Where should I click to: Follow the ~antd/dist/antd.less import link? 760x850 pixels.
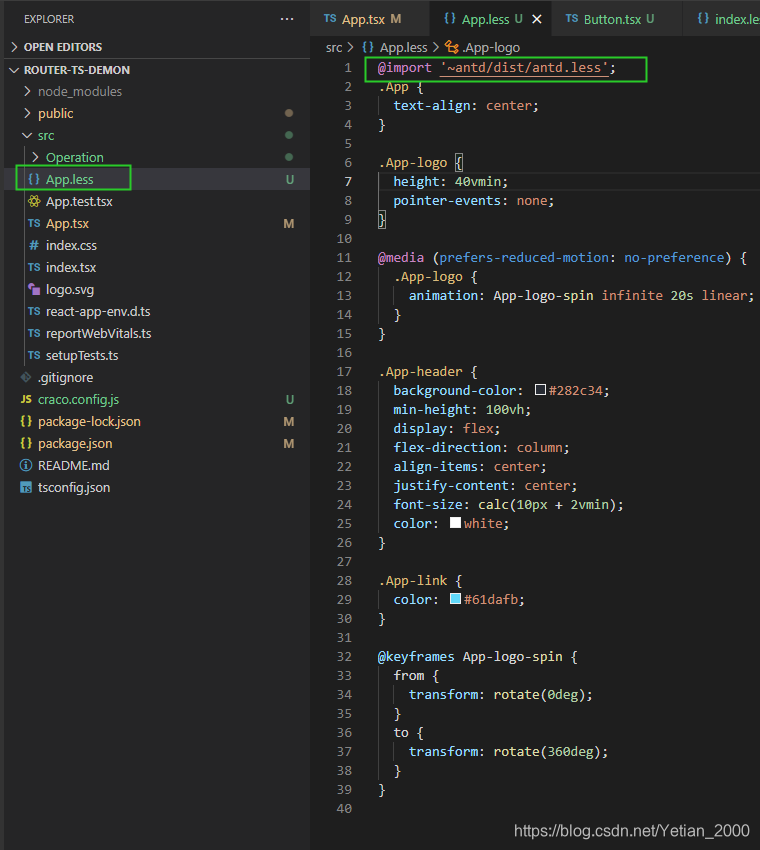point(524,68)
